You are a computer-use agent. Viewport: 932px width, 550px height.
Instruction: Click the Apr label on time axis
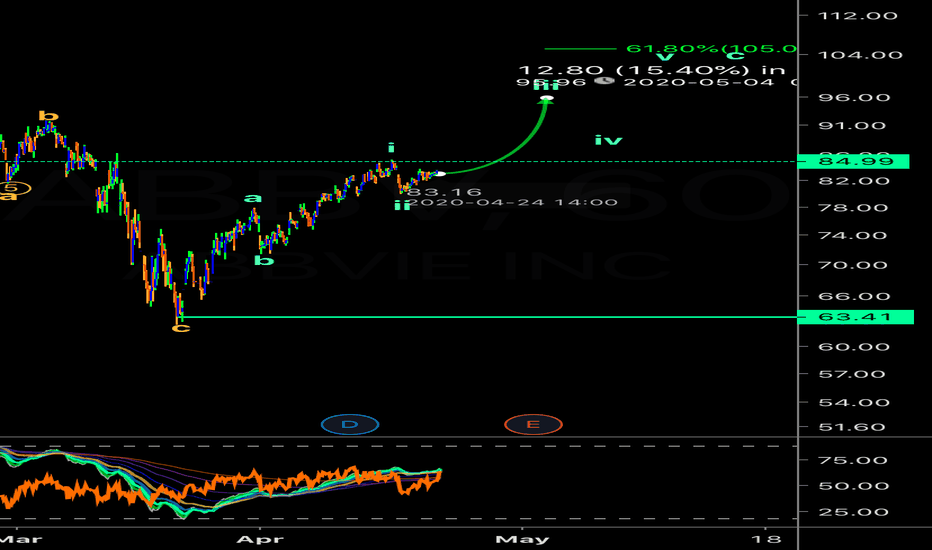pos(260,539)
